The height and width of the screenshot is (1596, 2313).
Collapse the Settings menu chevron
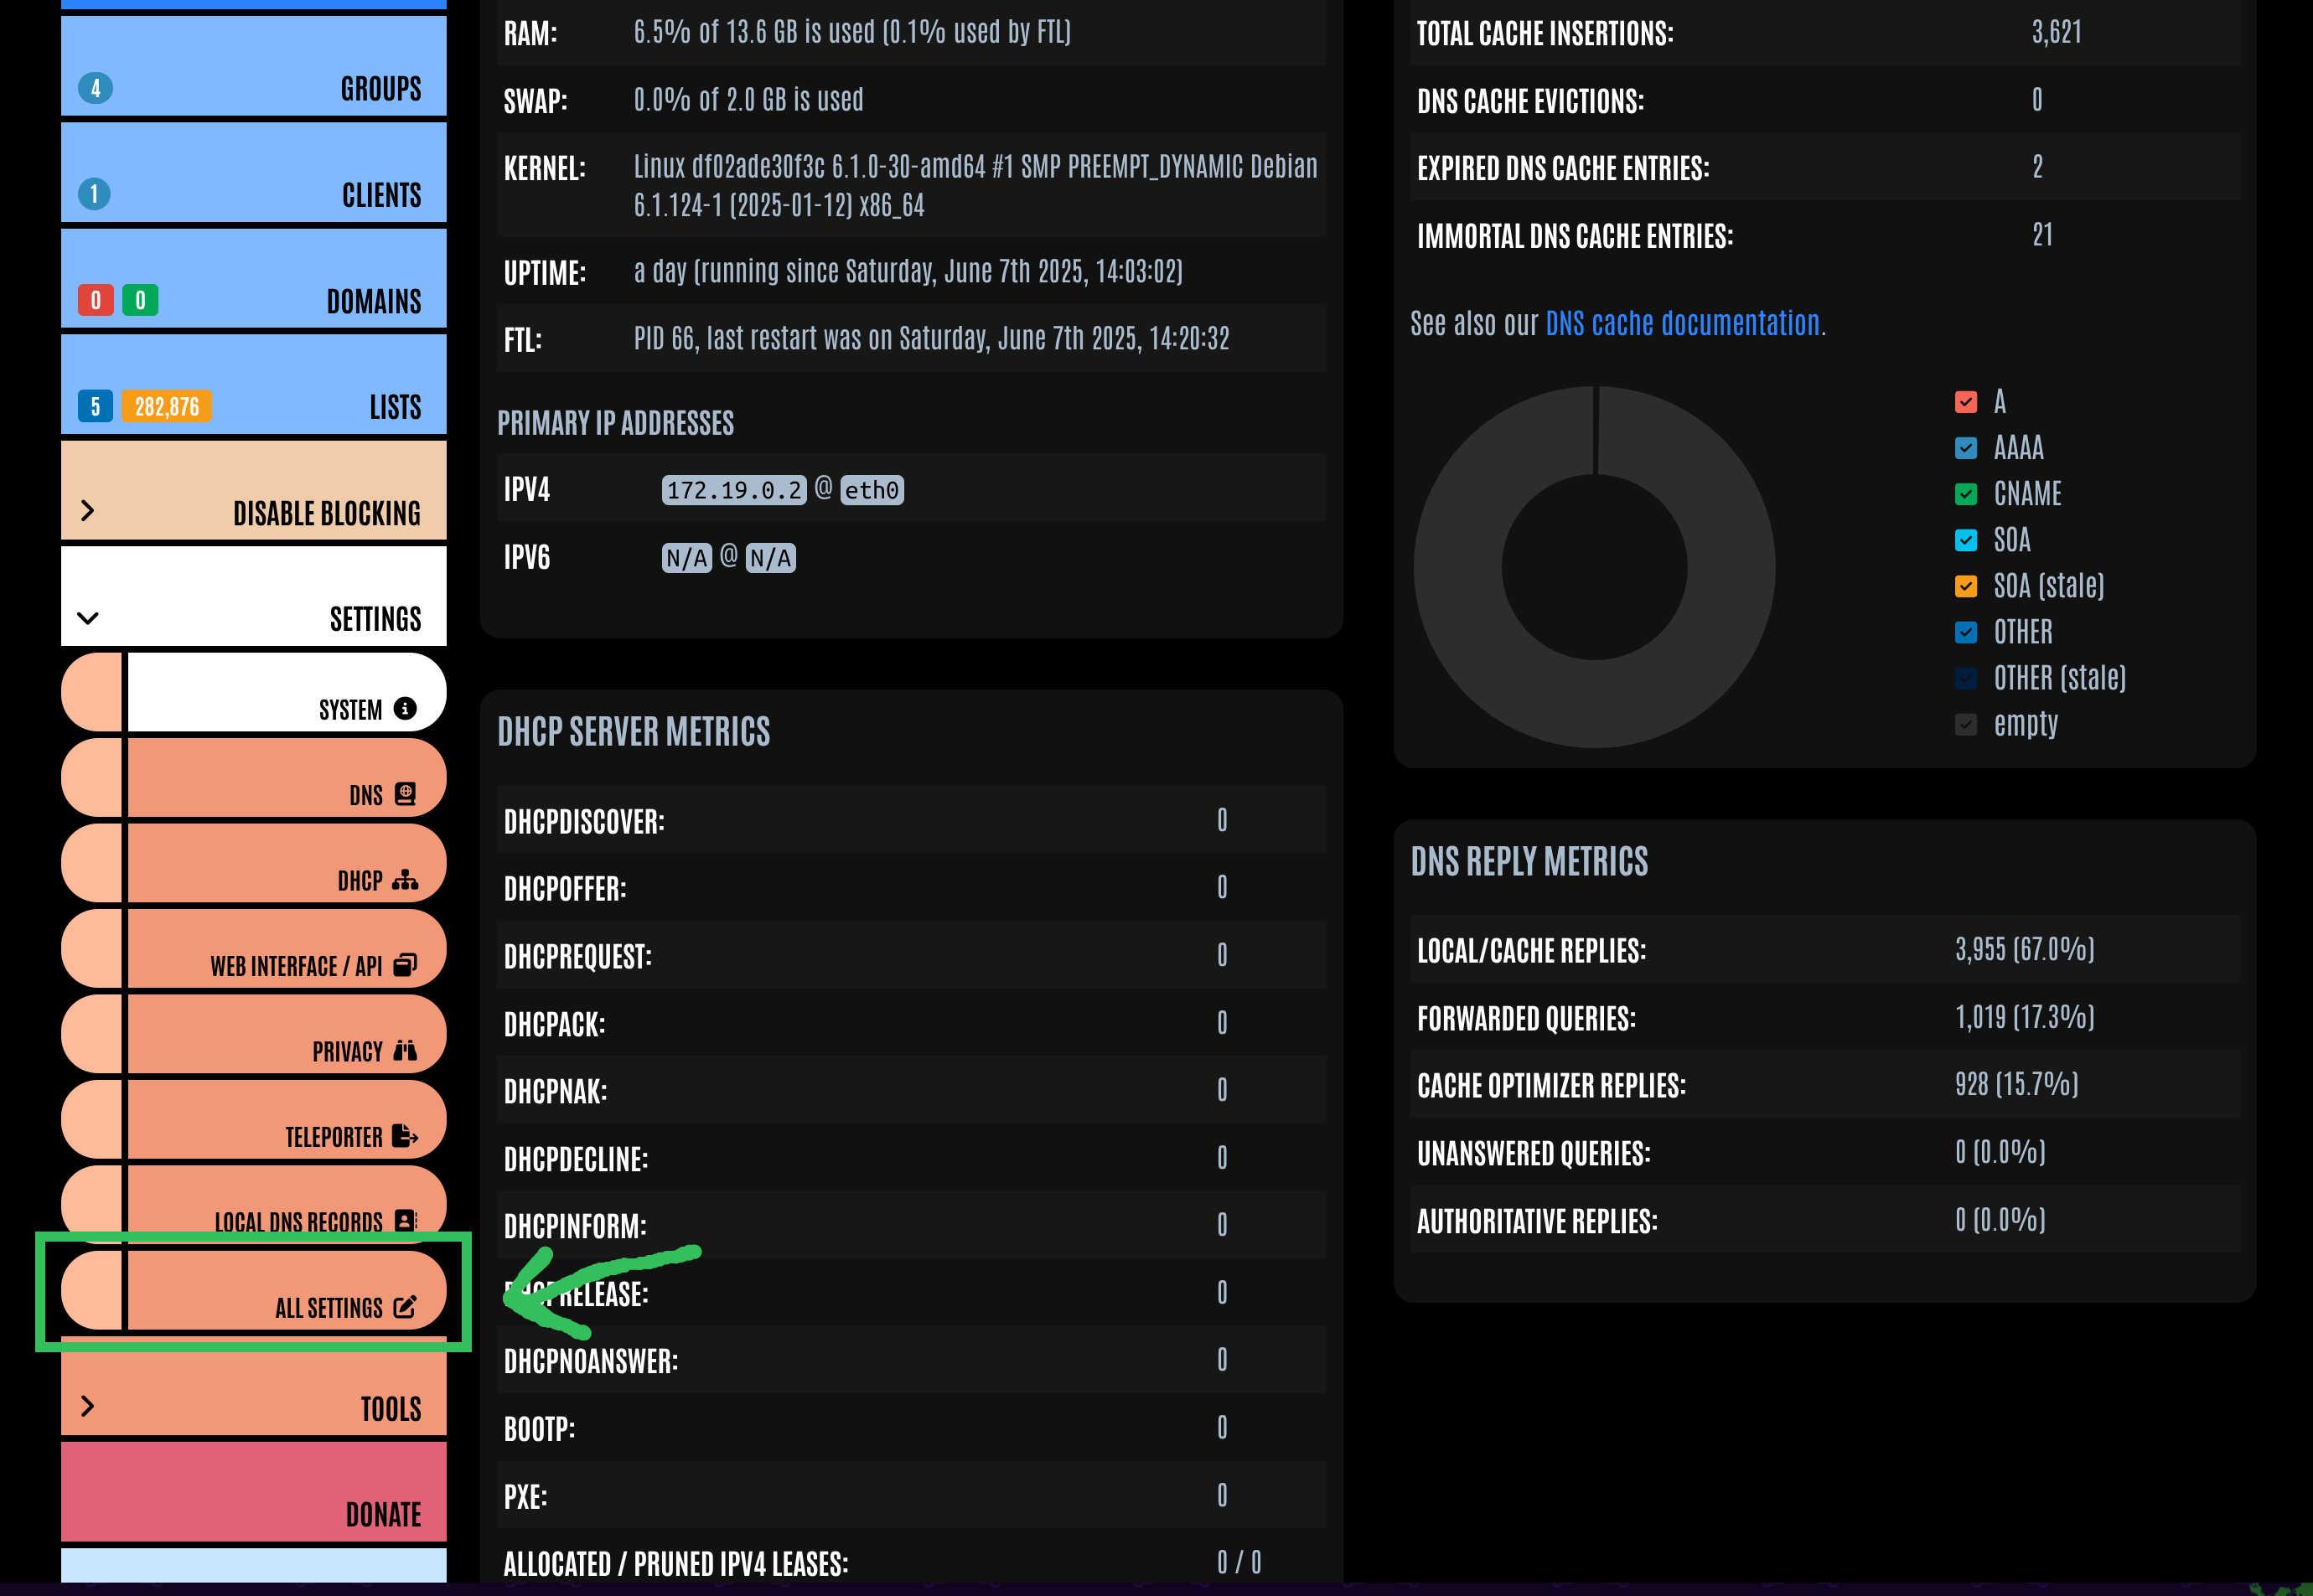click(88, 618)
